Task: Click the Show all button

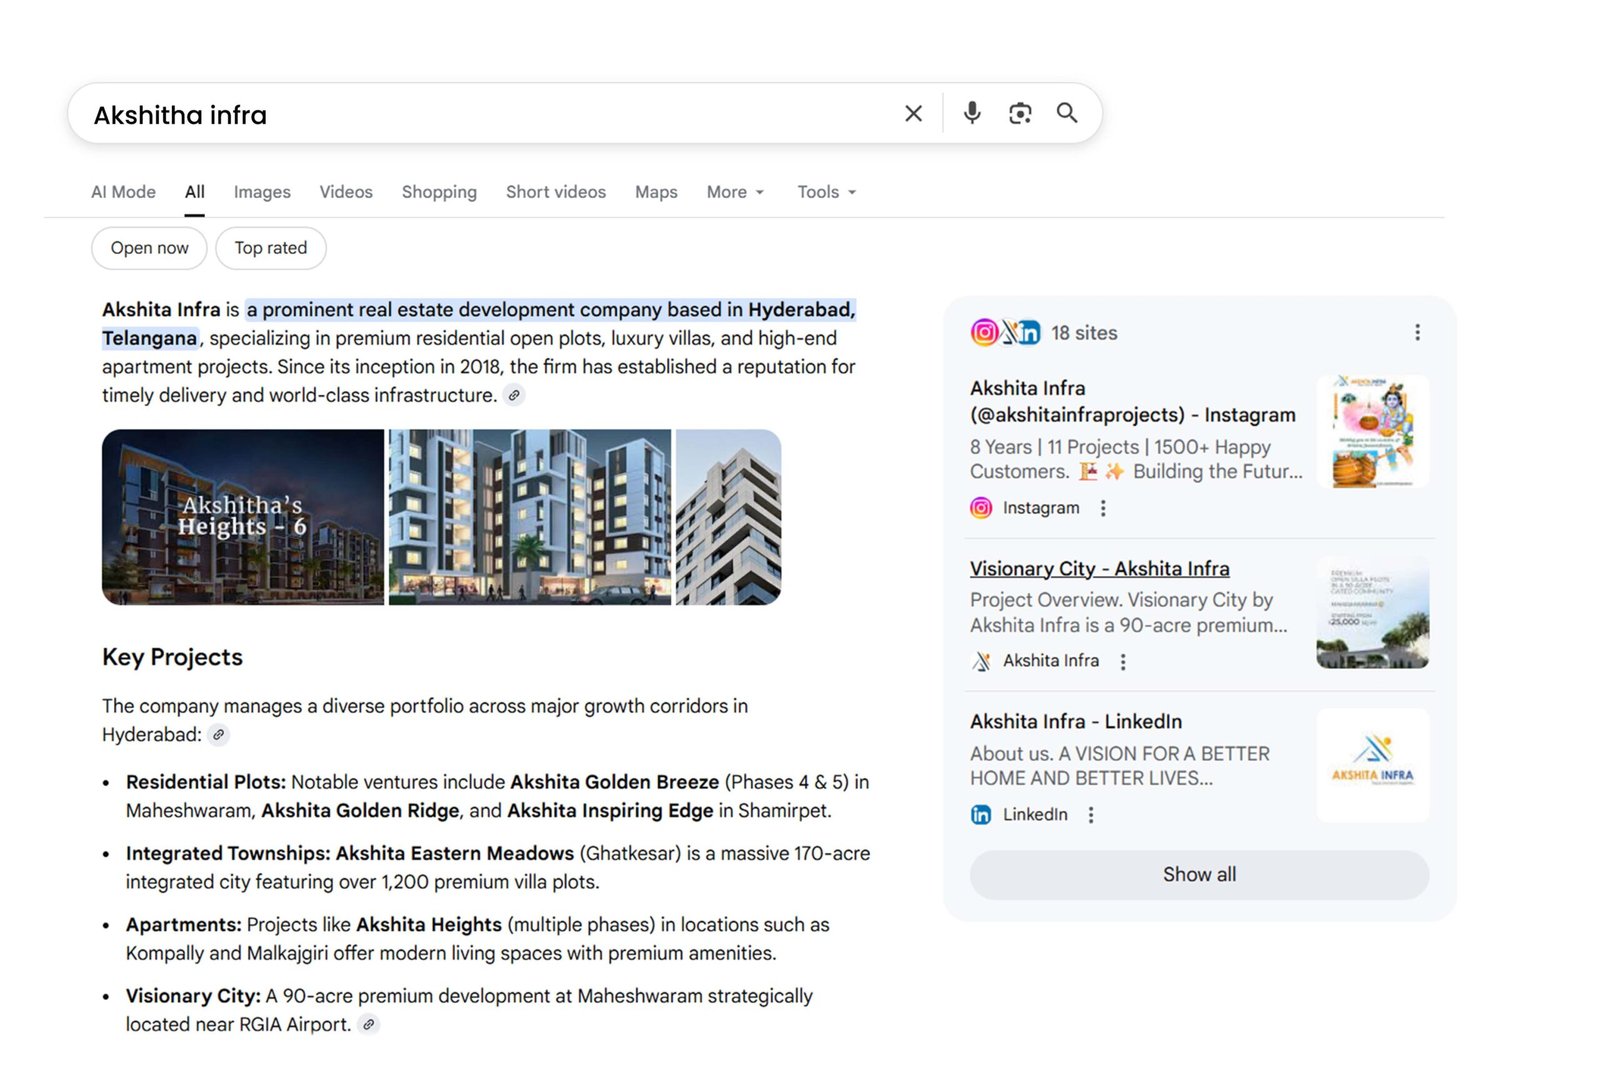Action: point(1199,874)
